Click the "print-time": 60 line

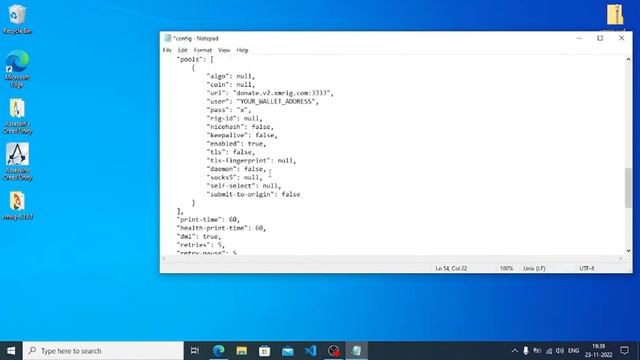coord(208,220)
